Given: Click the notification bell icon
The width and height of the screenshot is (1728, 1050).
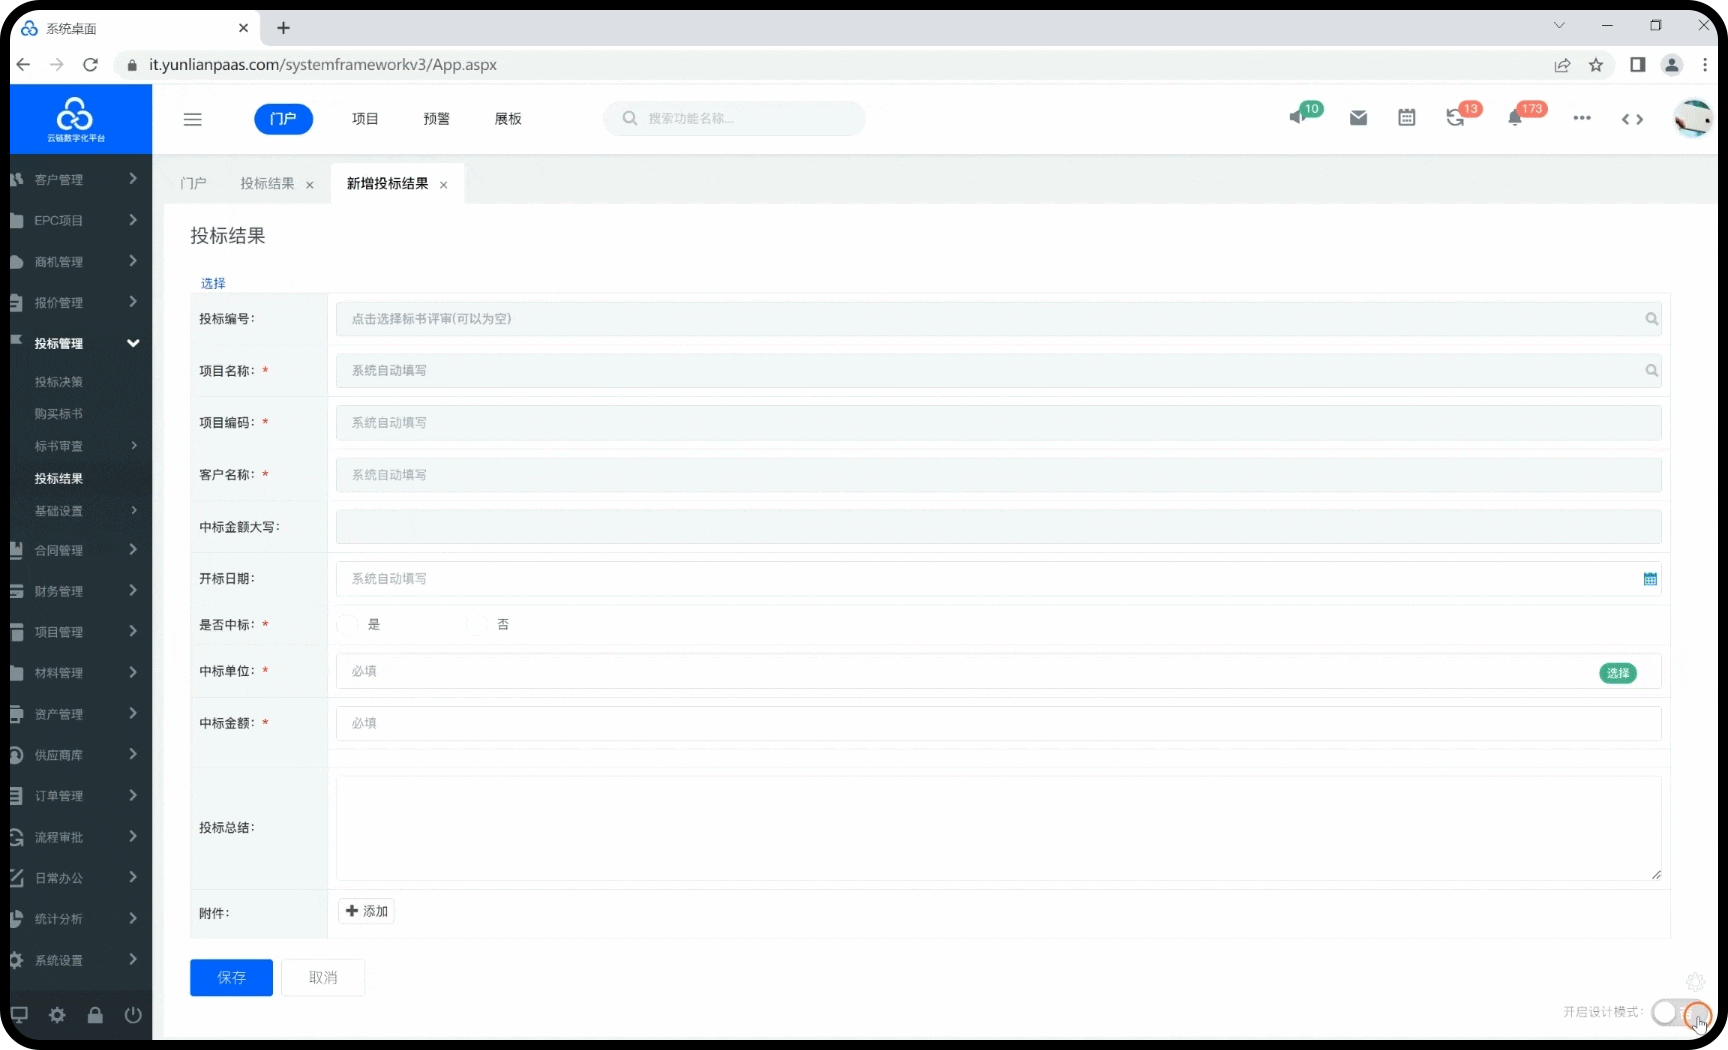Looking at the screenshot, I should click(x=1515, y=118).
